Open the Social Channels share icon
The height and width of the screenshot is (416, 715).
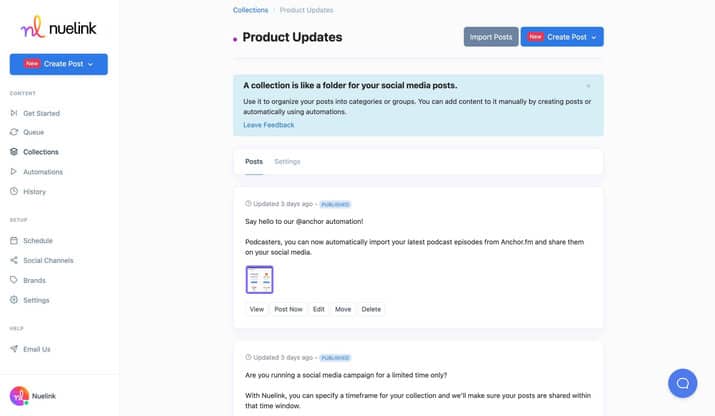(14, 260)
